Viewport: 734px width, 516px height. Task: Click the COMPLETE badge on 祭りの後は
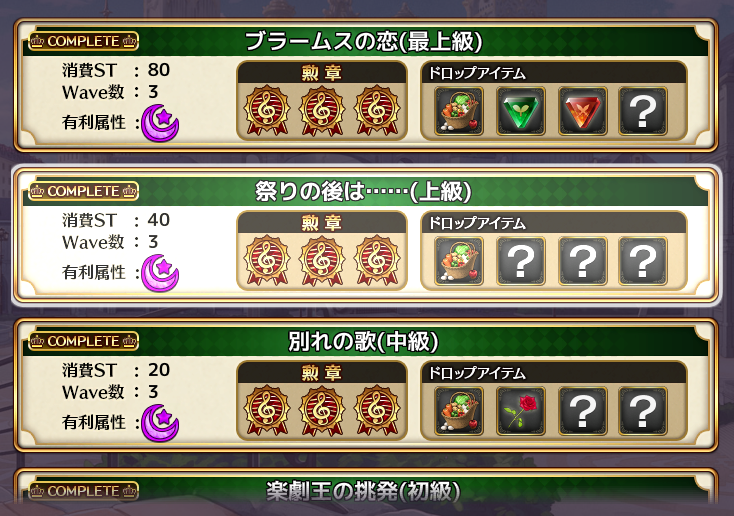point(83,191)
